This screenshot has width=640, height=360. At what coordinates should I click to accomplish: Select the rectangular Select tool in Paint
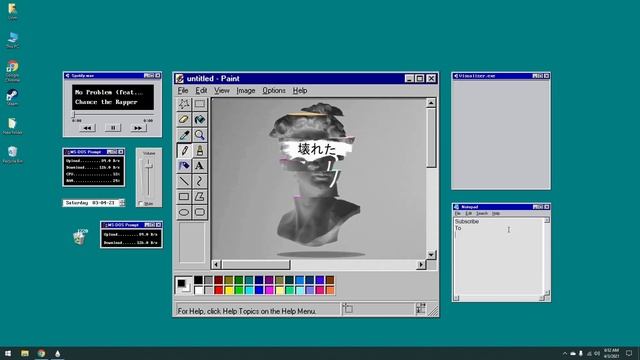pyautogui.click(x=200, y=104)
